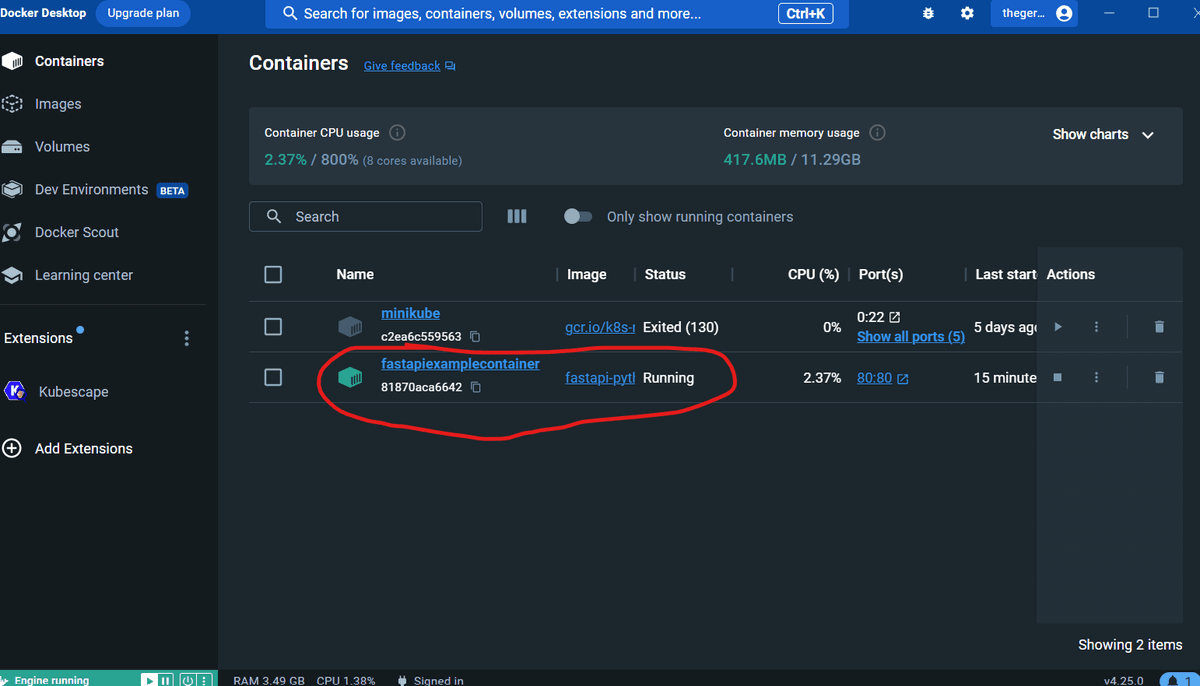Open the user account menu
1200x686 pixels.
(1034, 14)
